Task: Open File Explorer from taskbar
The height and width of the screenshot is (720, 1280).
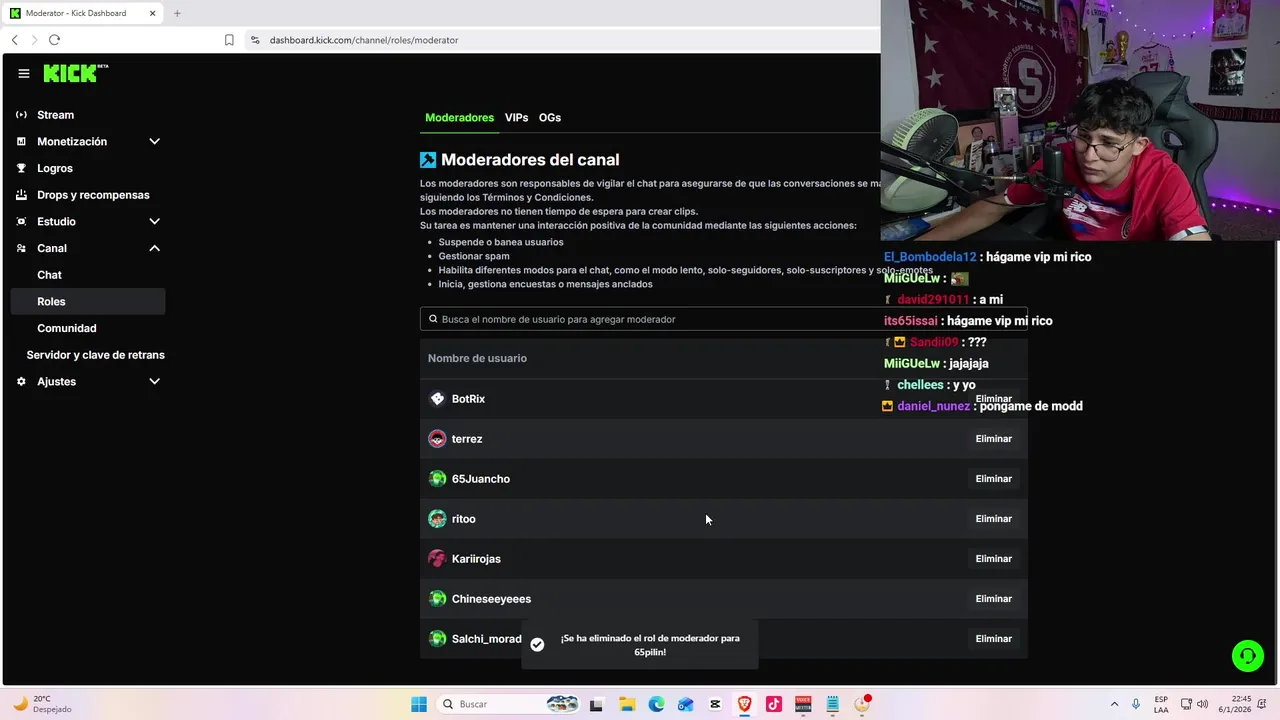Action: point(627,704)
